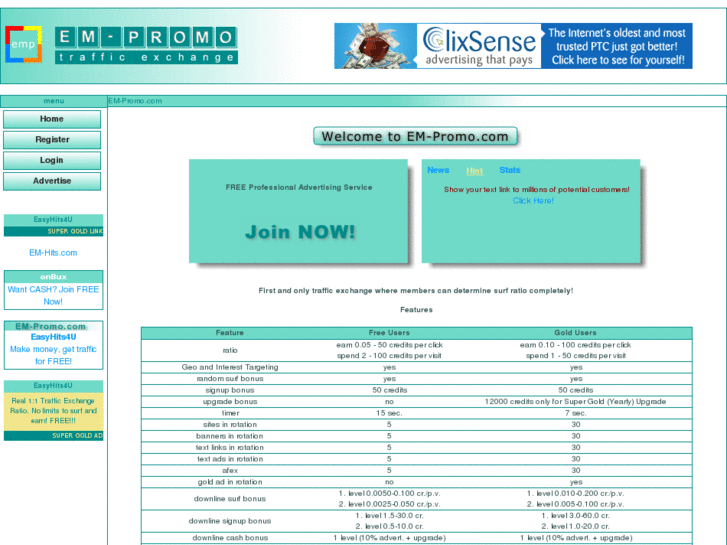Select the upgrade bonus row label

tap(230, 402)
